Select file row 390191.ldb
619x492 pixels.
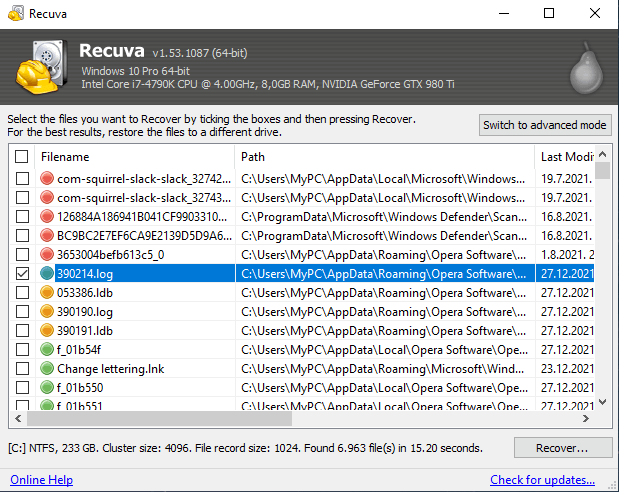pyautogui.click(x=302, y=330)
